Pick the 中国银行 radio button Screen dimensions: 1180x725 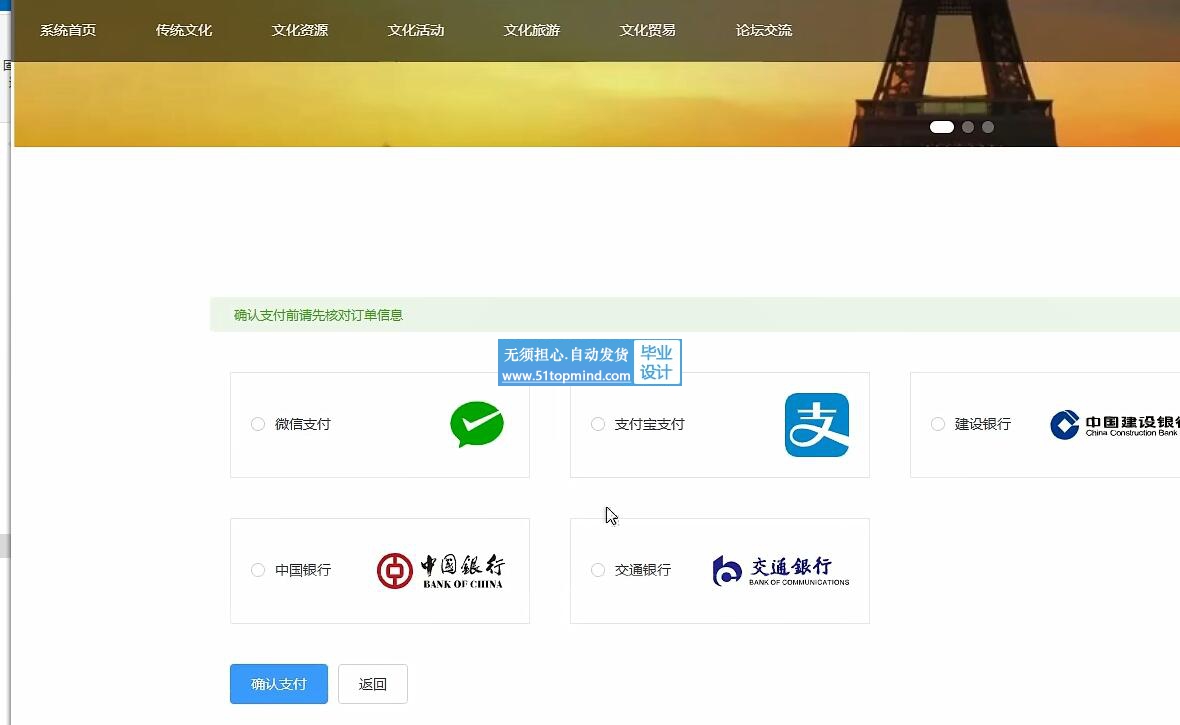[x=258, y=570]
